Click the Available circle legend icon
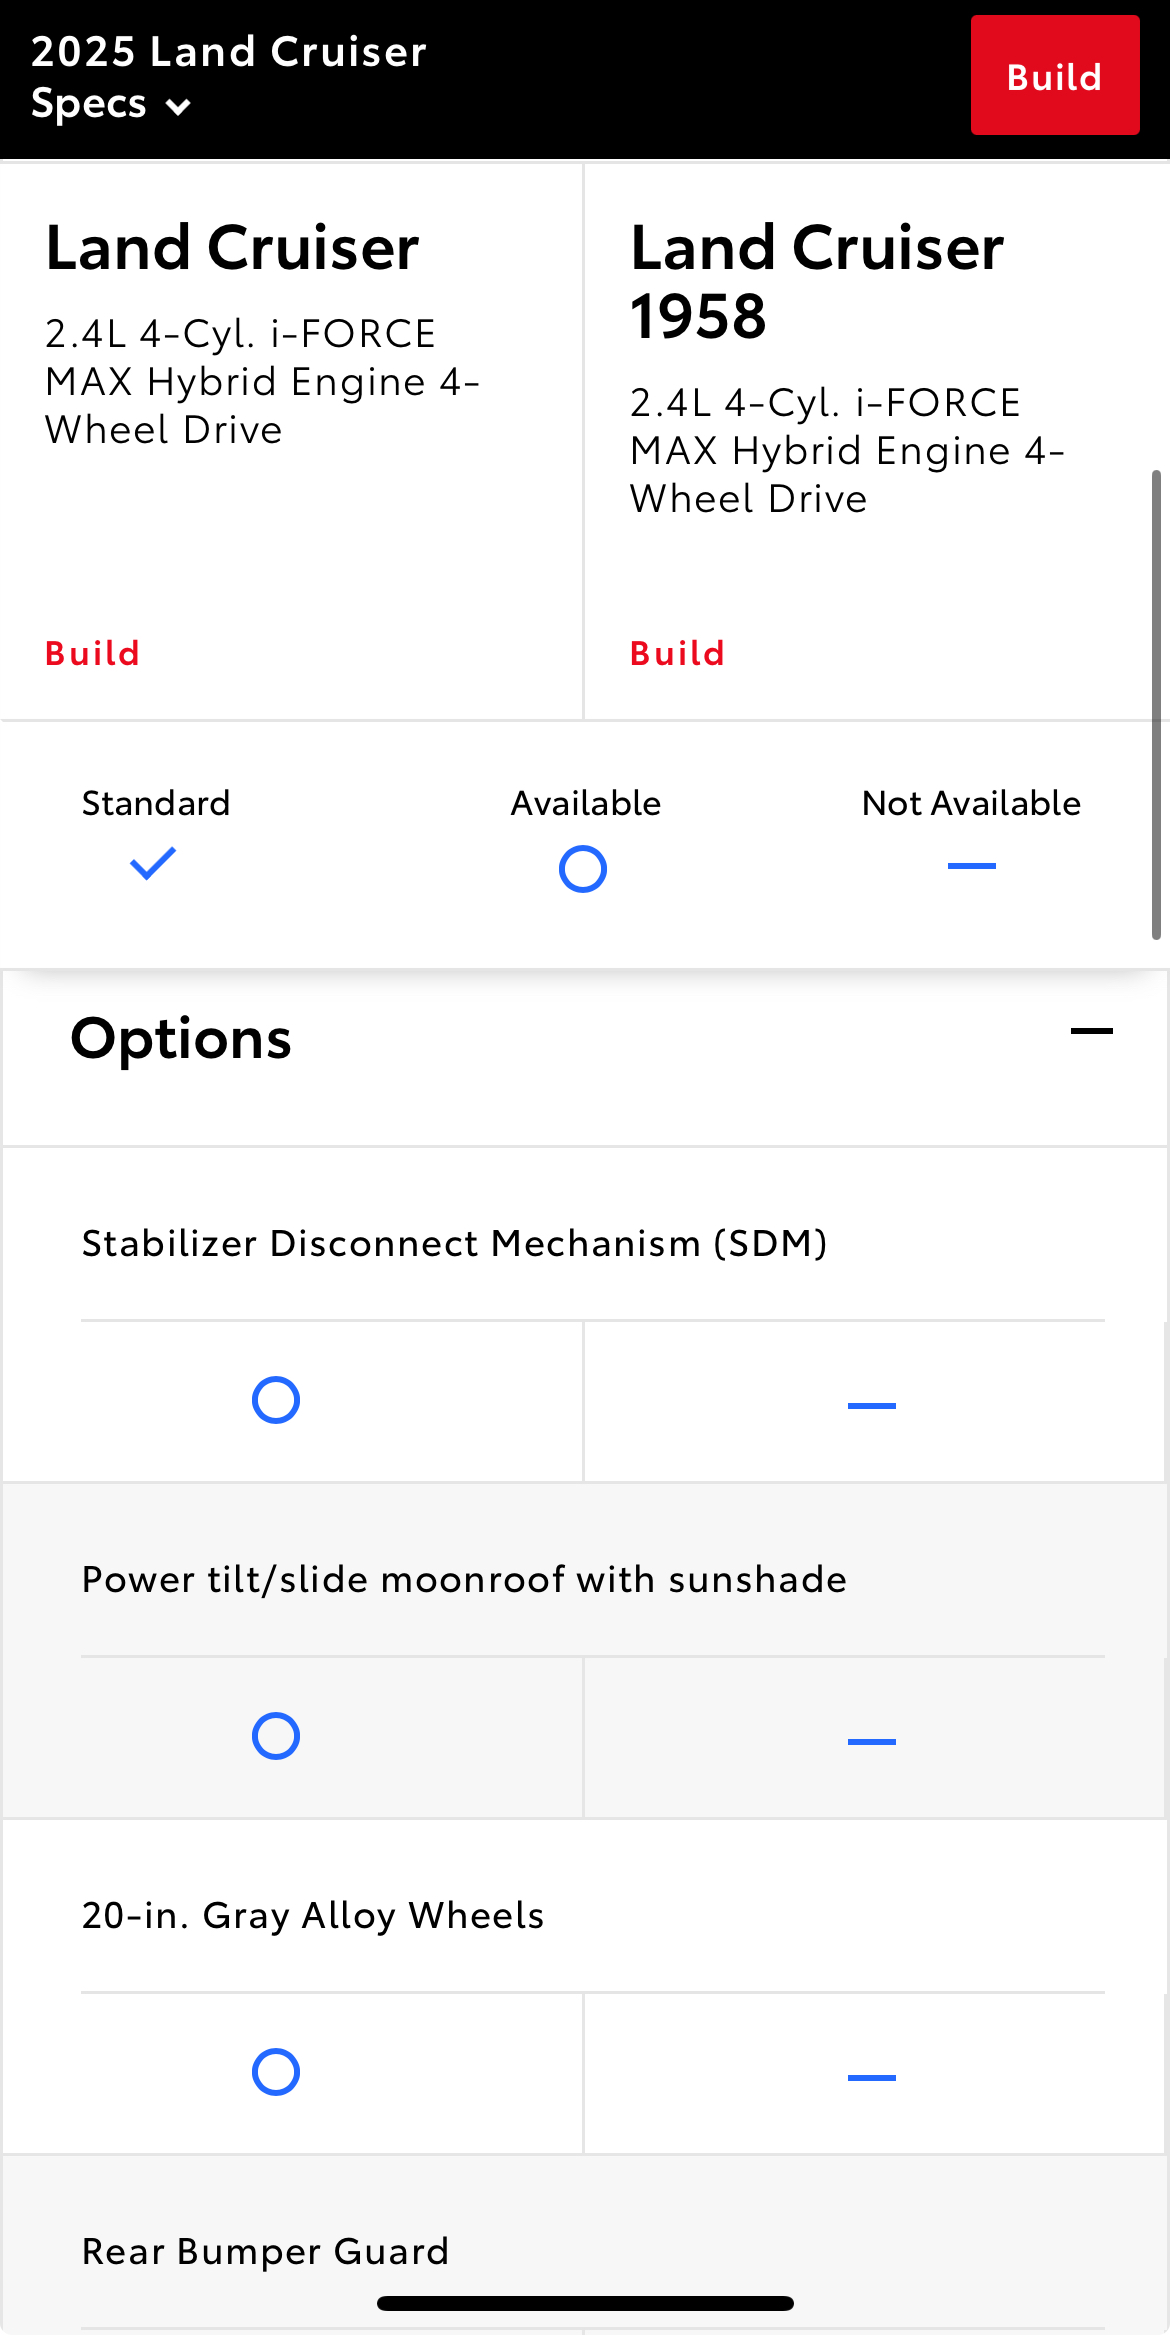This screenshot has width=1170, height=2335. 583,869
